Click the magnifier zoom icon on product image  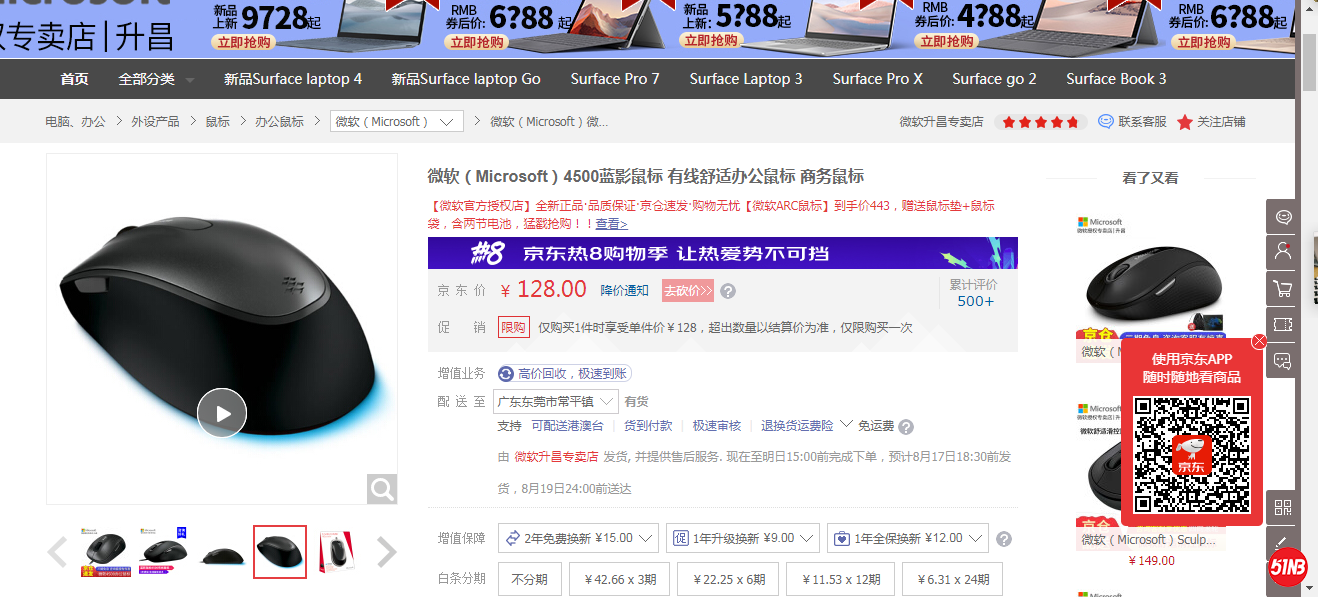pos(382,489)
